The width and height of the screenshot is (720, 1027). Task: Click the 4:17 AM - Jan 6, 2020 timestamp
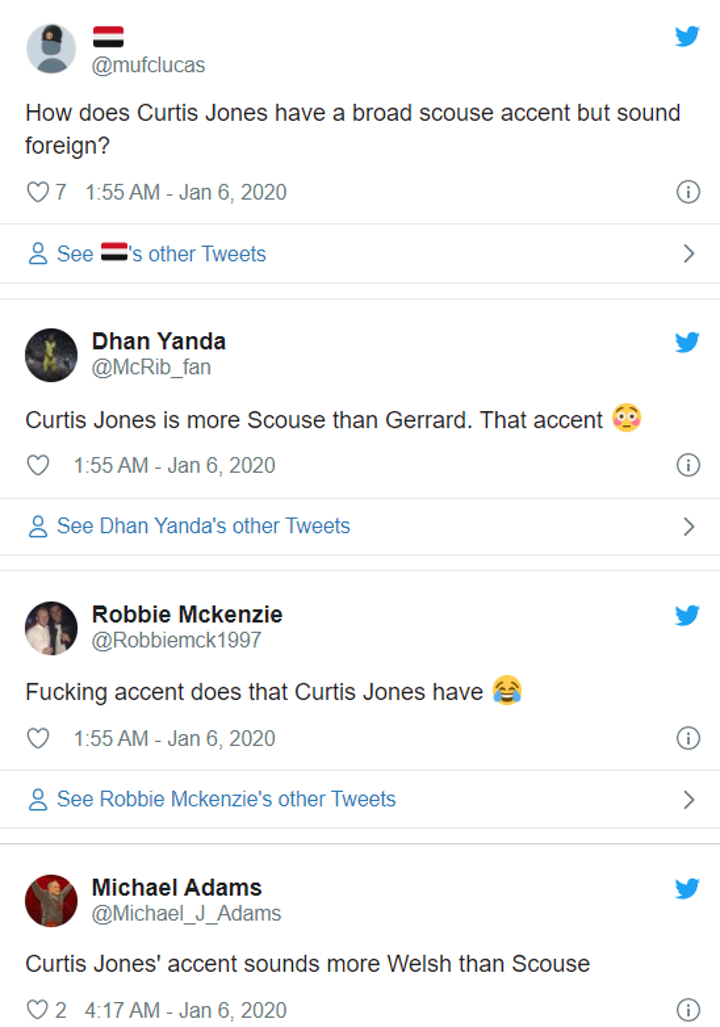pos(186,1010)
